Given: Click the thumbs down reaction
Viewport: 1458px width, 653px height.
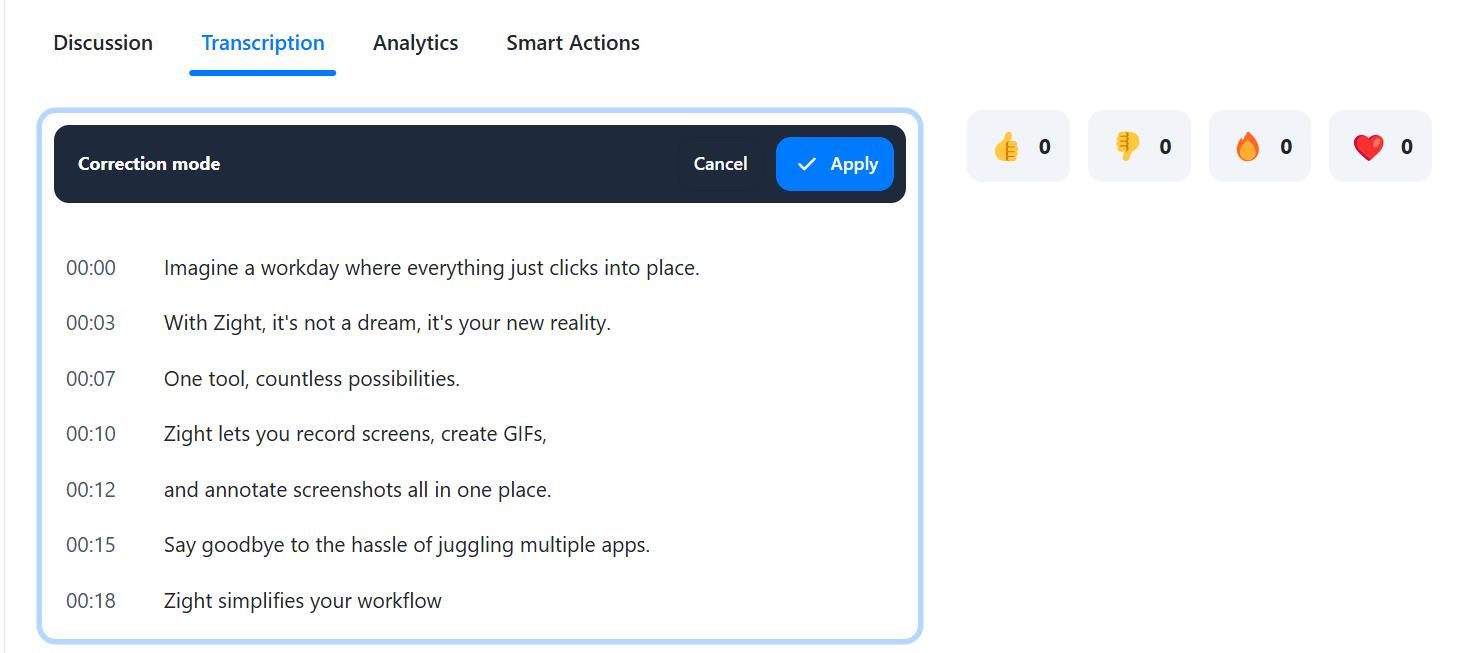Looking at the screenshot, I should coord(1138,147).
